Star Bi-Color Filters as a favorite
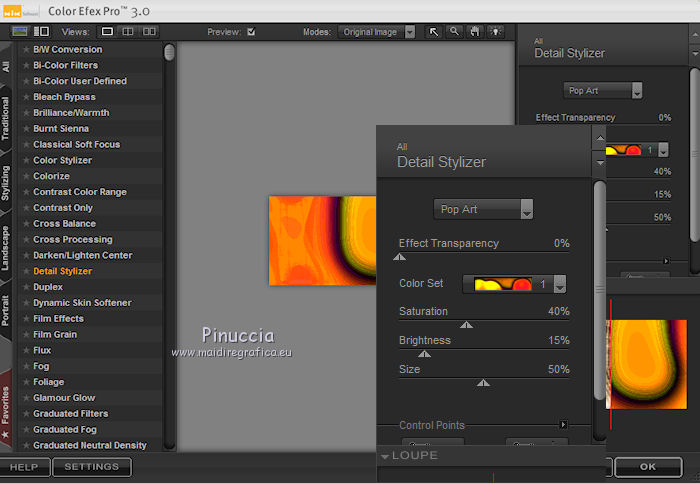 (26, 65)
